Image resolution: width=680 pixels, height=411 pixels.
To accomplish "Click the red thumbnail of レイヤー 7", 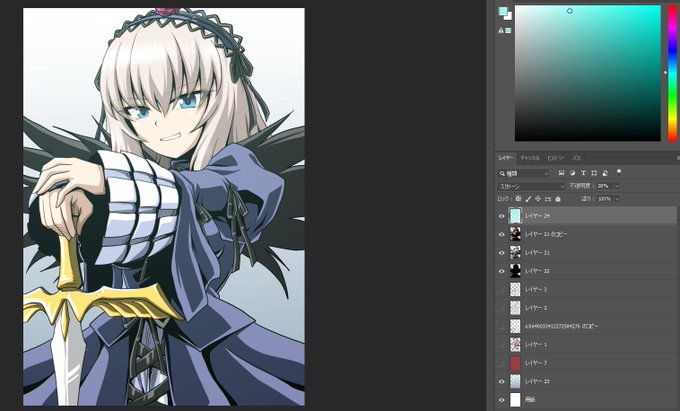I will 515,363.
